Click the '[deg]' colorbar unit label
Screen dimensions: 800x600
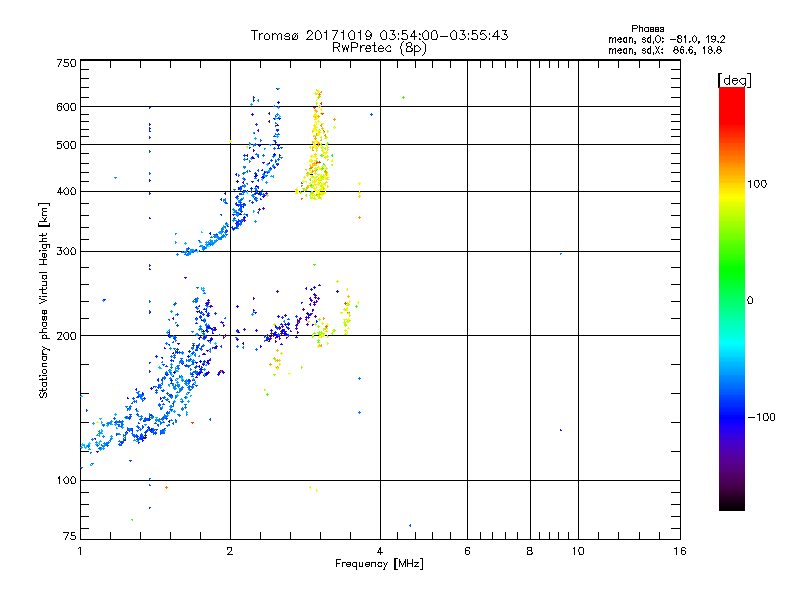click(x=734, y=80)
